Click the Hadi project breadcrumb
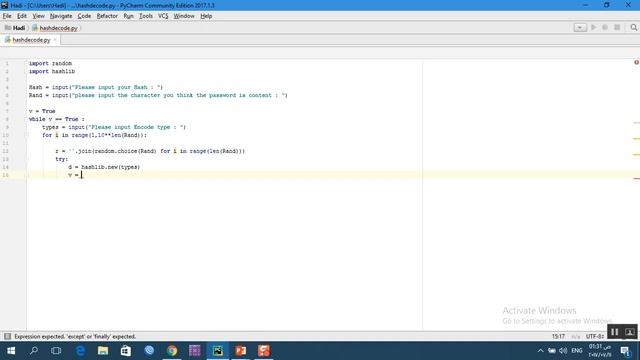 15,28
